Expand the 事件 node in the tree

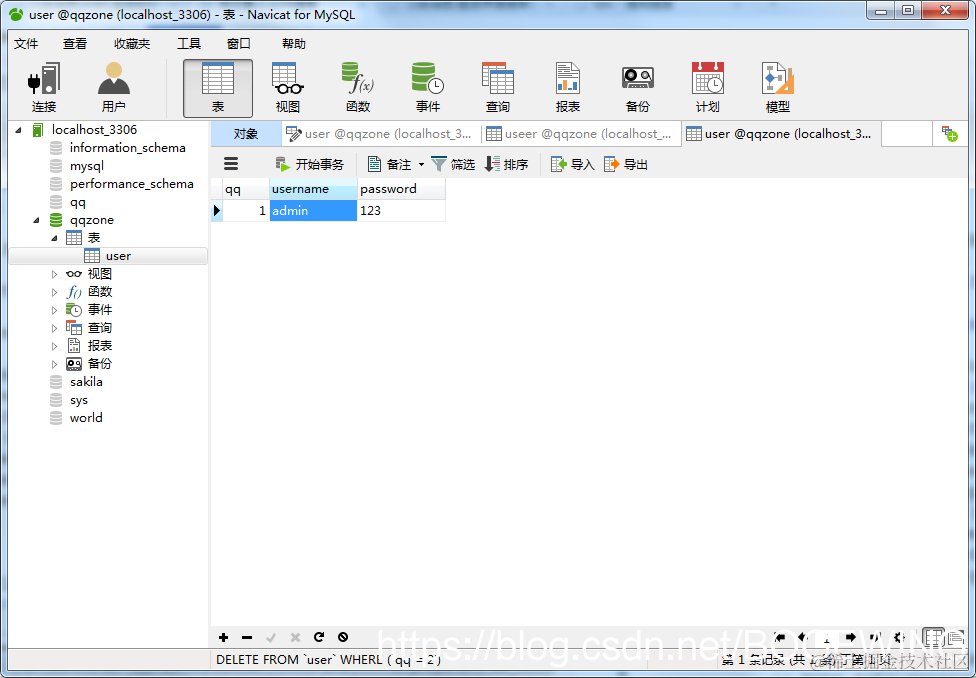point(54,310)
